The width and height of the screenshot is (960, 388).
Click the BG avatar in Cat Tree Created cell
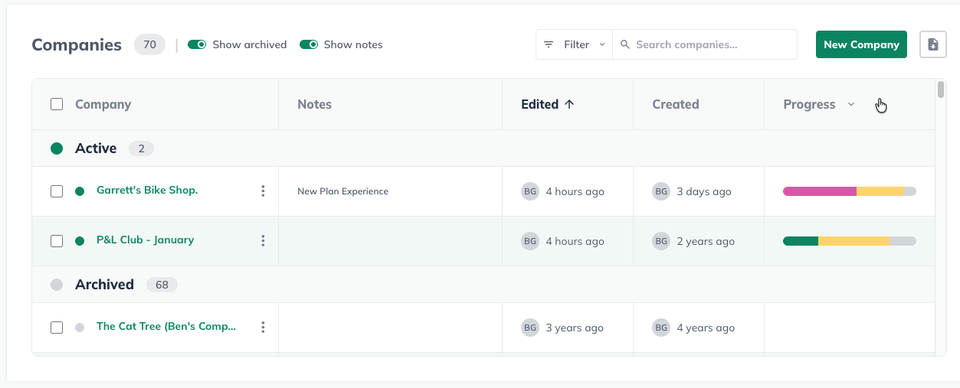pos(661,327)
